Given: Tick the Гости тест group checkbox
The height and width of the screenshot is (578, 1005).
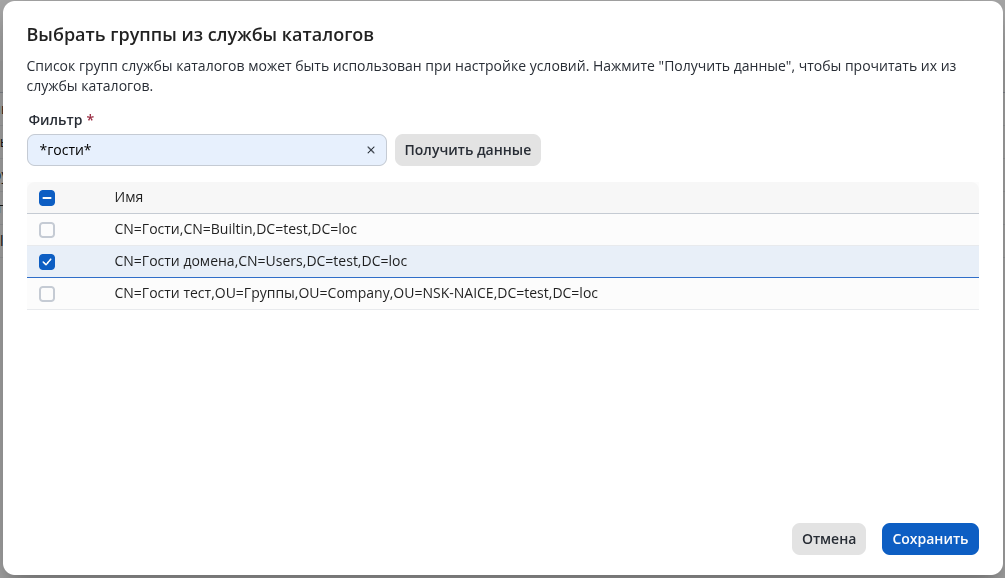Looking at the screenshot, I should pyautogui.click(x=47, y=294).
